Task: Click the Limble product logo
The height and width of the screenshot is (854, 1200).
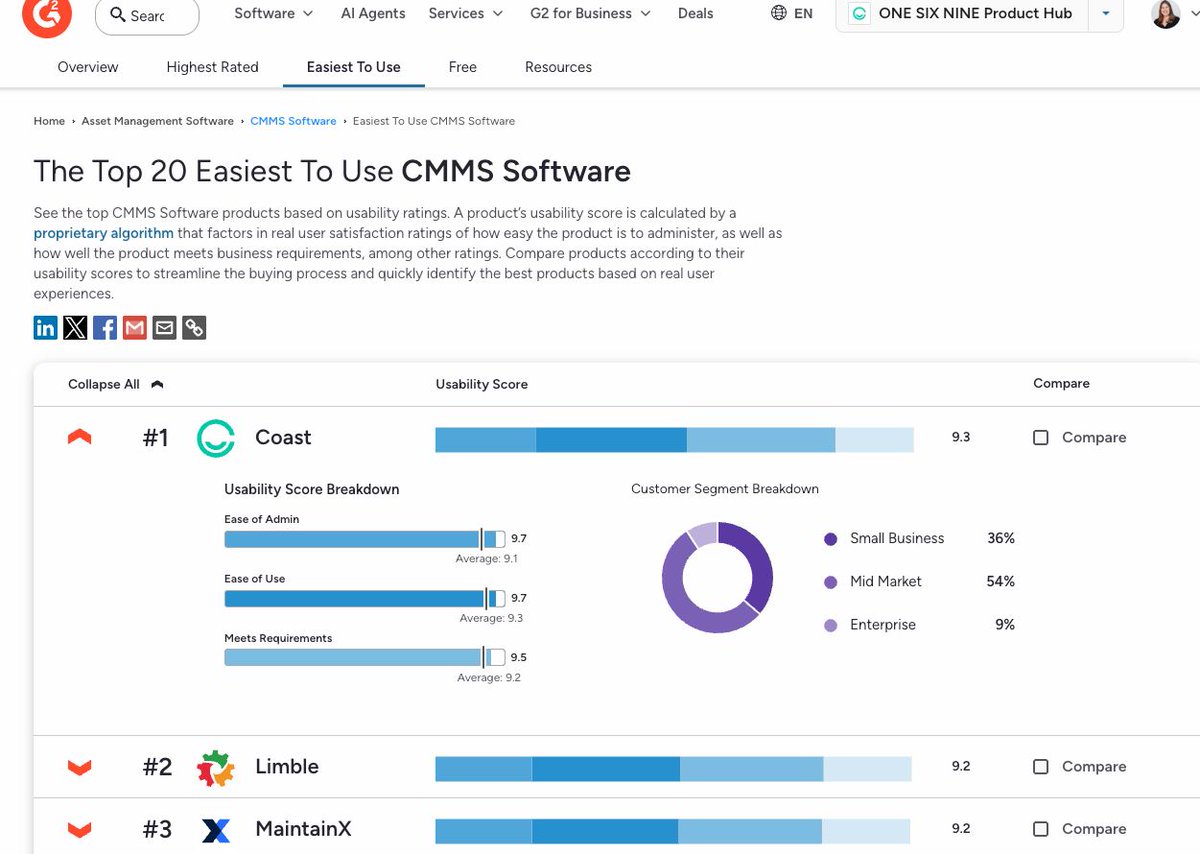Action: click(215, 767)
